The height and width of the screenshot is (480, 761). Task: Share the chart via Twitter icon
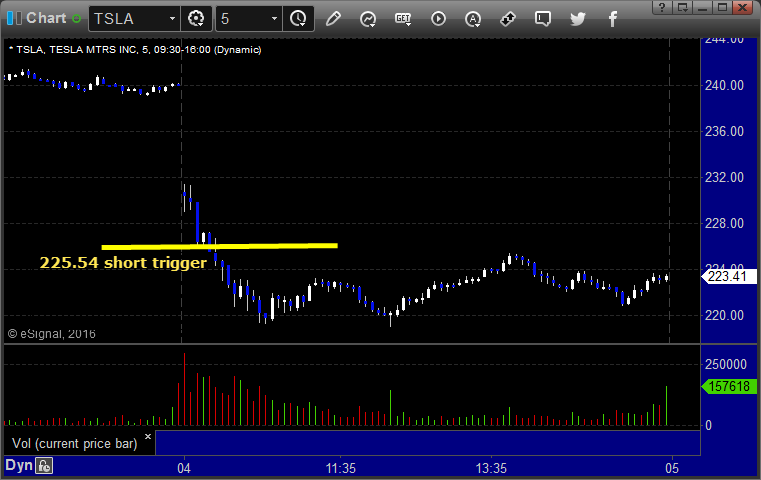(x=578, y=19)
